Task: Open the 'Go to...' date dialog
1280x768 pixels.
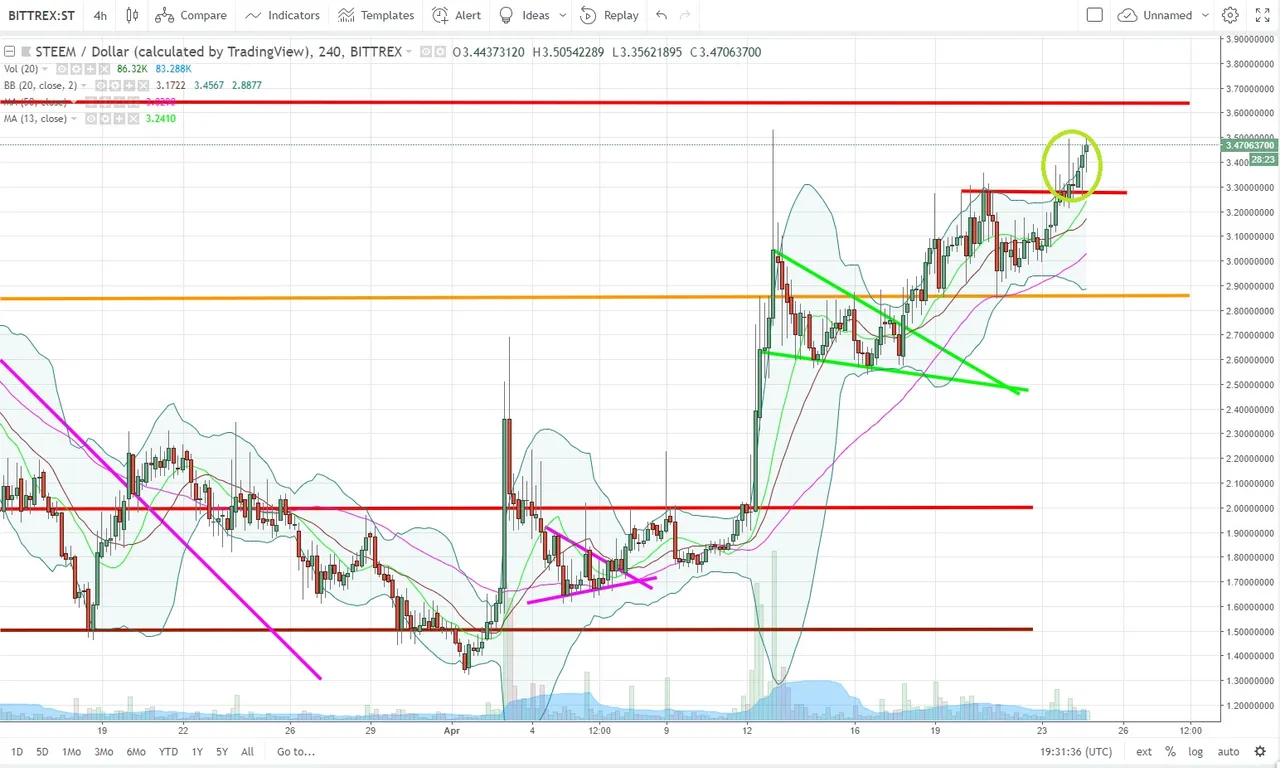Action: tap(294, 751)
